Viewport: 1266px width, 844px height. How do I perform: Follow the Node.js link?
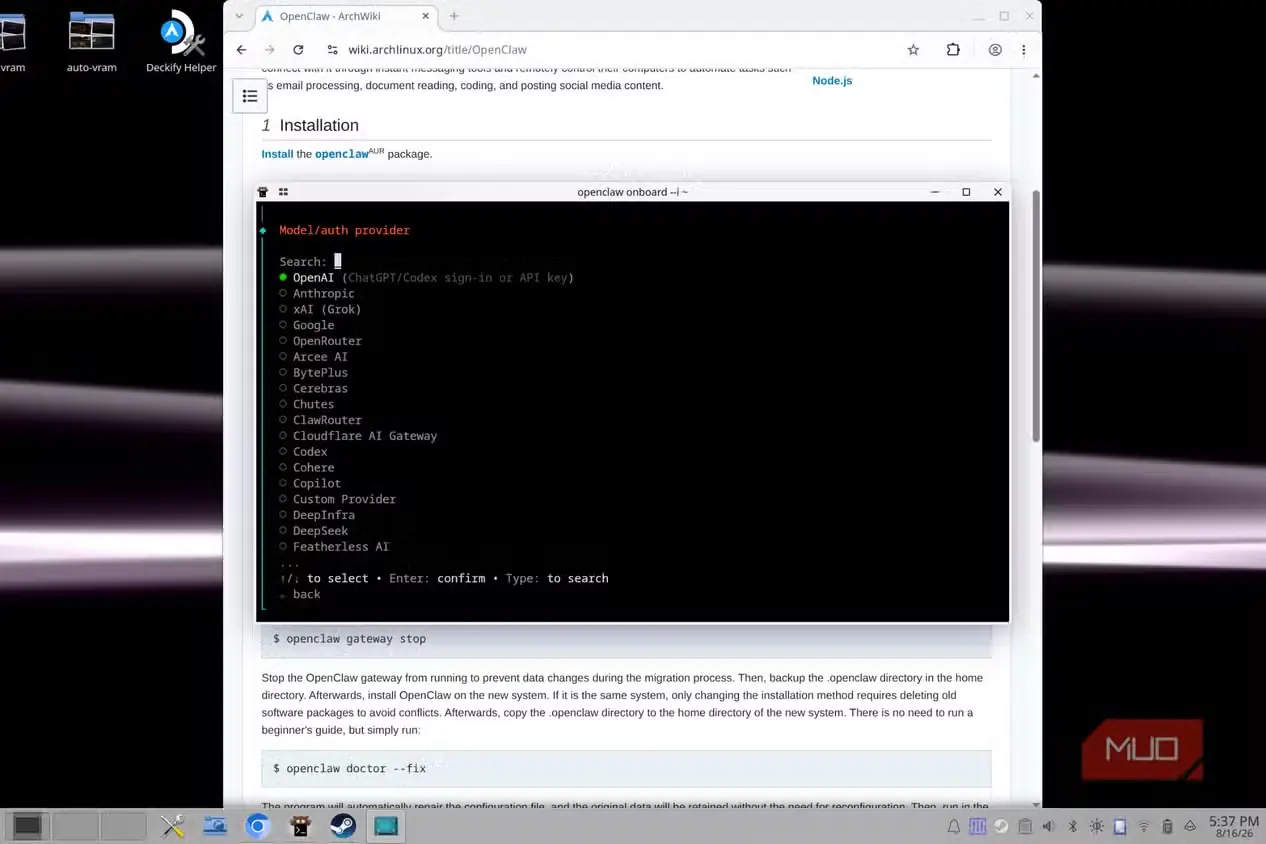pyautogui.click(x=832, y=80)
